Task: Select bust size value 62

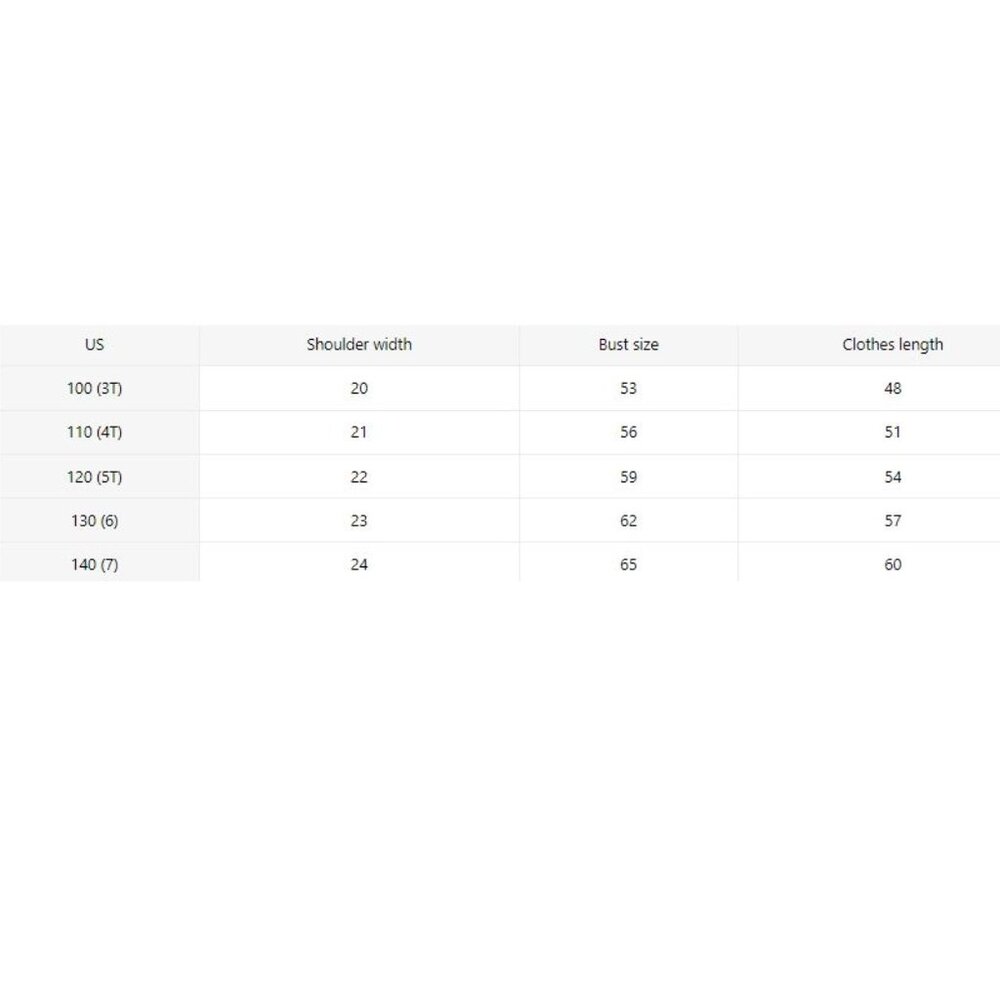Action: point(628,521)
